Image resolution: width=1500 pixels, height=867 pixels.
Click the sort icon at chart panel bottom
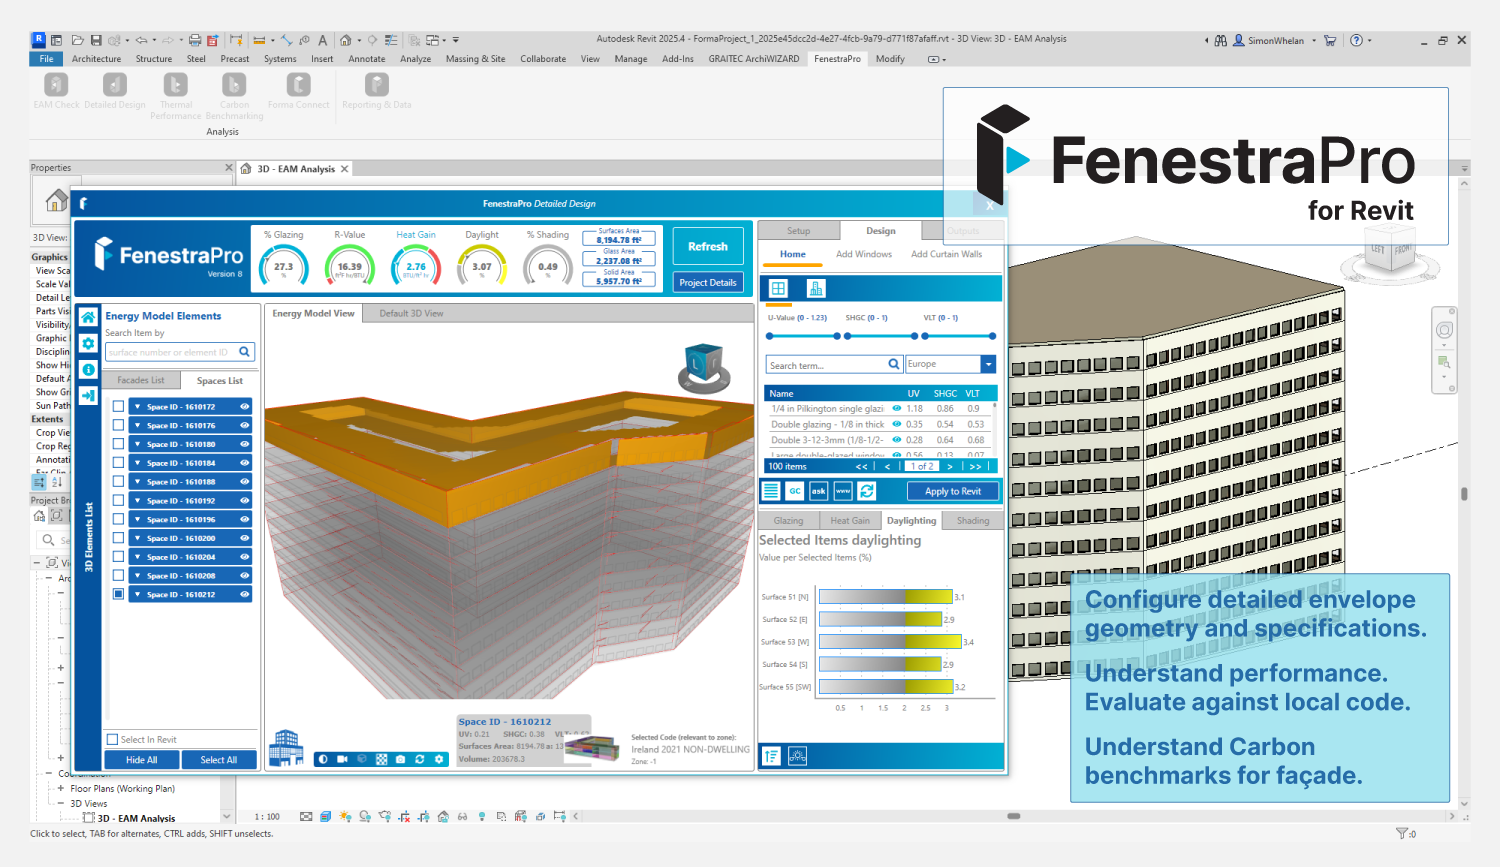pos(771,757)
